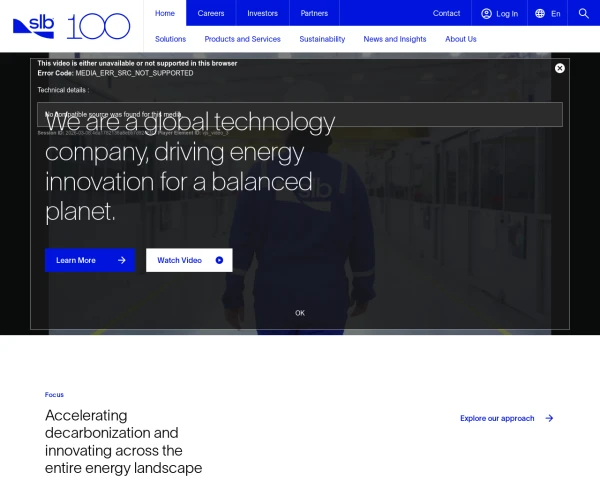The height and width of the screenshot is (480, 600).
Task: Click the arrow in Learn More button
Action: 122,260
